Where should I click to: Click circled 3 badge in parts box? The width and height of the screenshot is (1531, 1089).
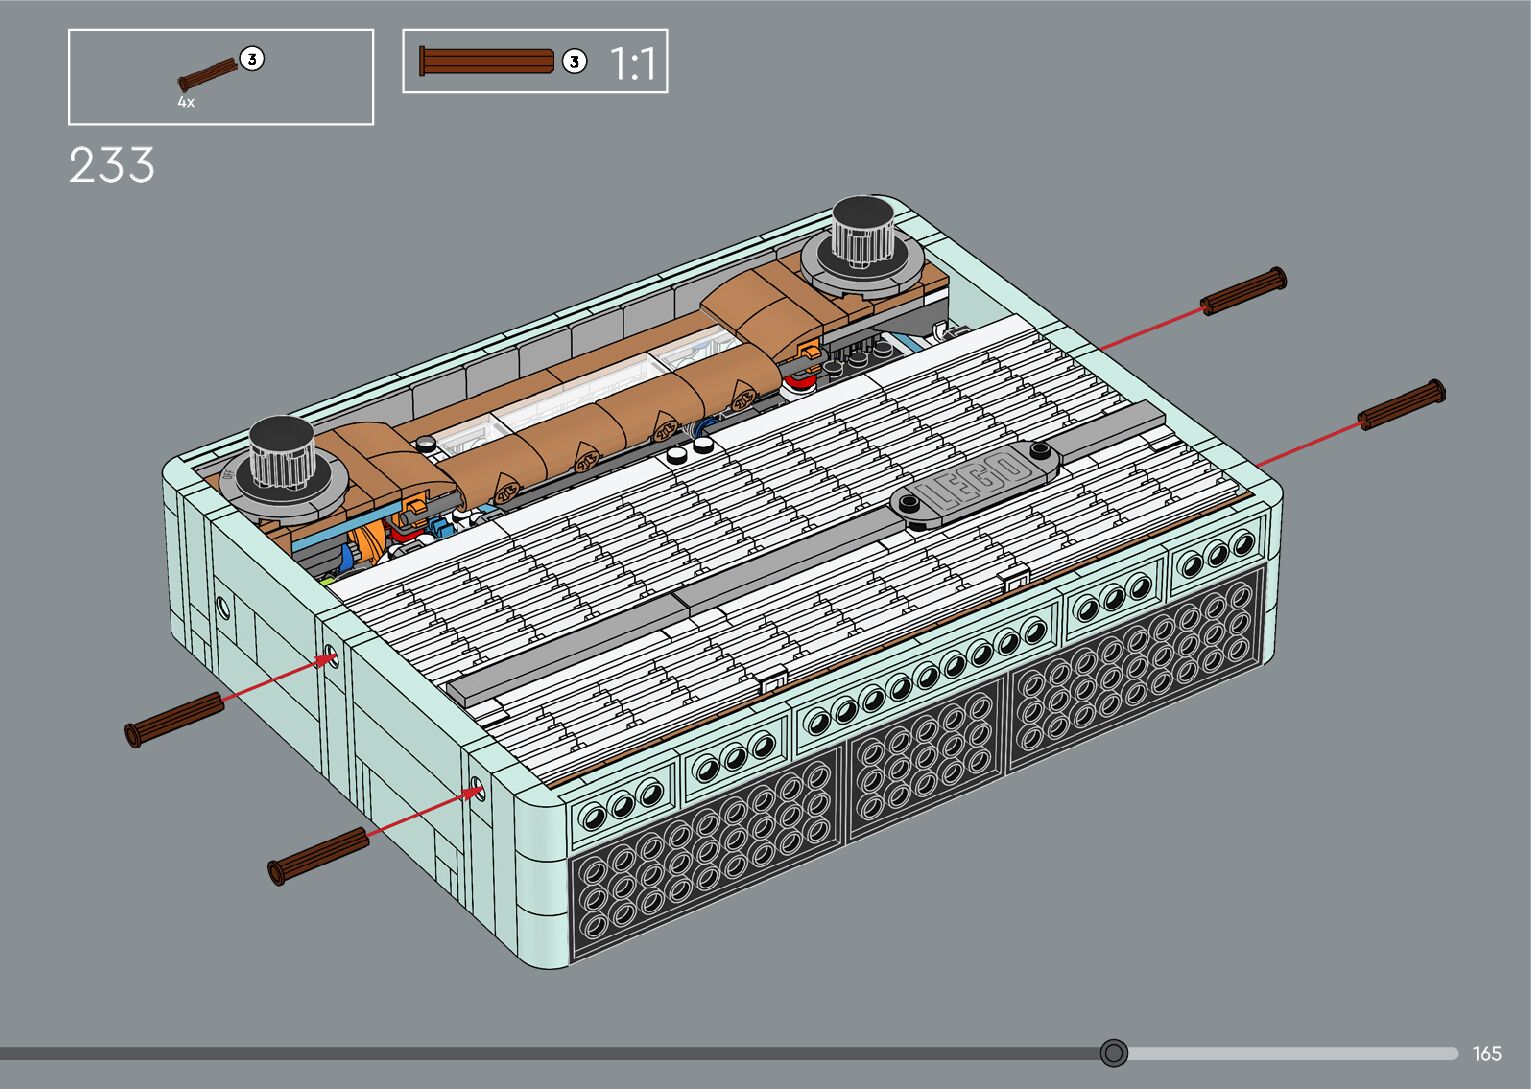point(253,59)
